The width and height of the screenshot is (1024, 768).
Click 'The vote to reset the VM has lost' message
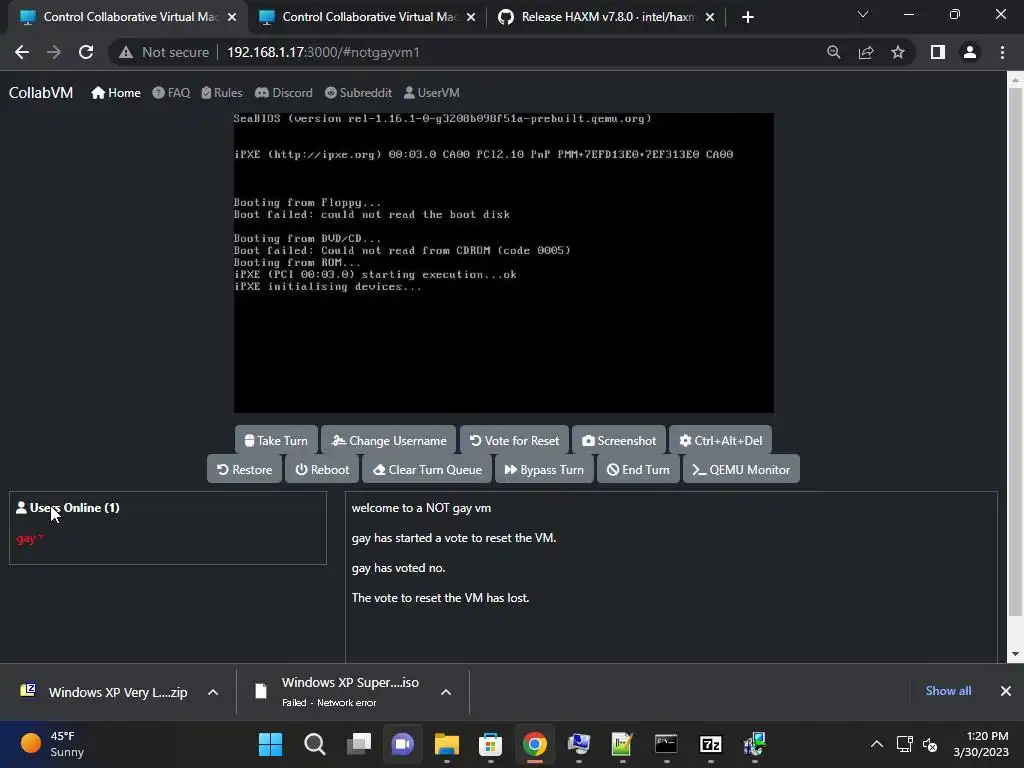440,598
